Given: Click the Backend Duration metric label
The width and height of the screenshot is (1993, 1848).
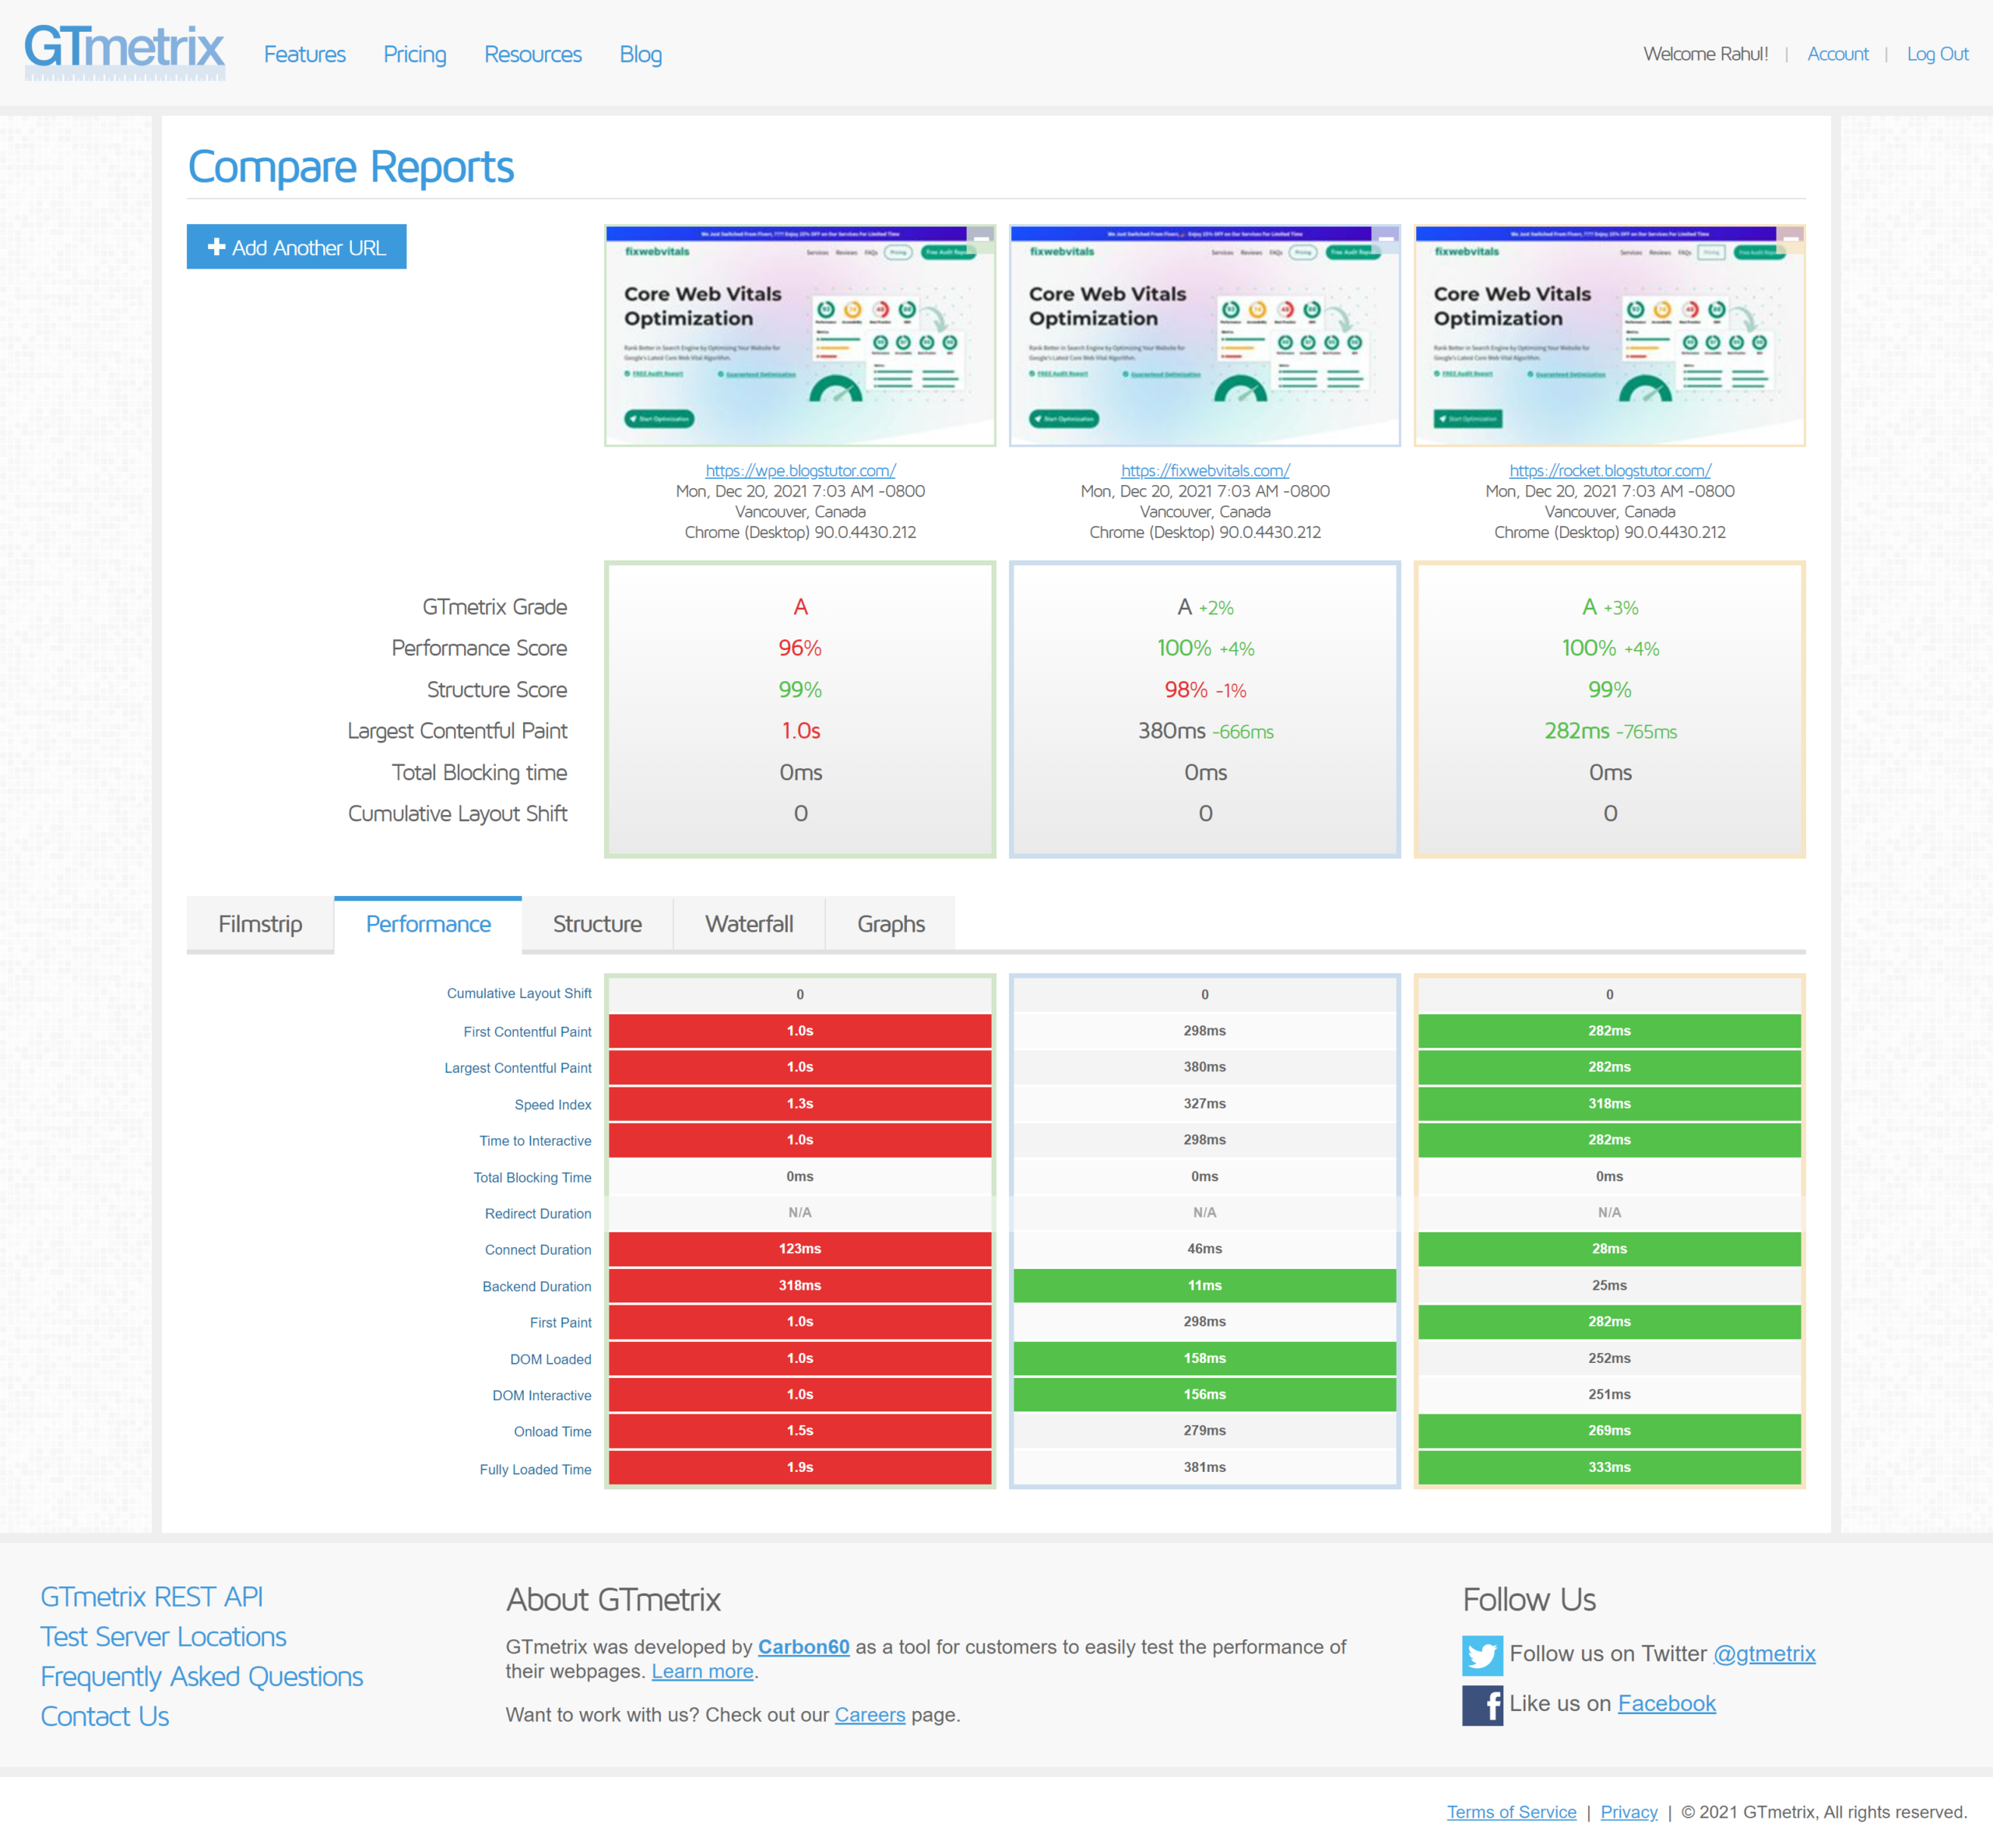Looking at the screenshot, I should coord(537,1287).
